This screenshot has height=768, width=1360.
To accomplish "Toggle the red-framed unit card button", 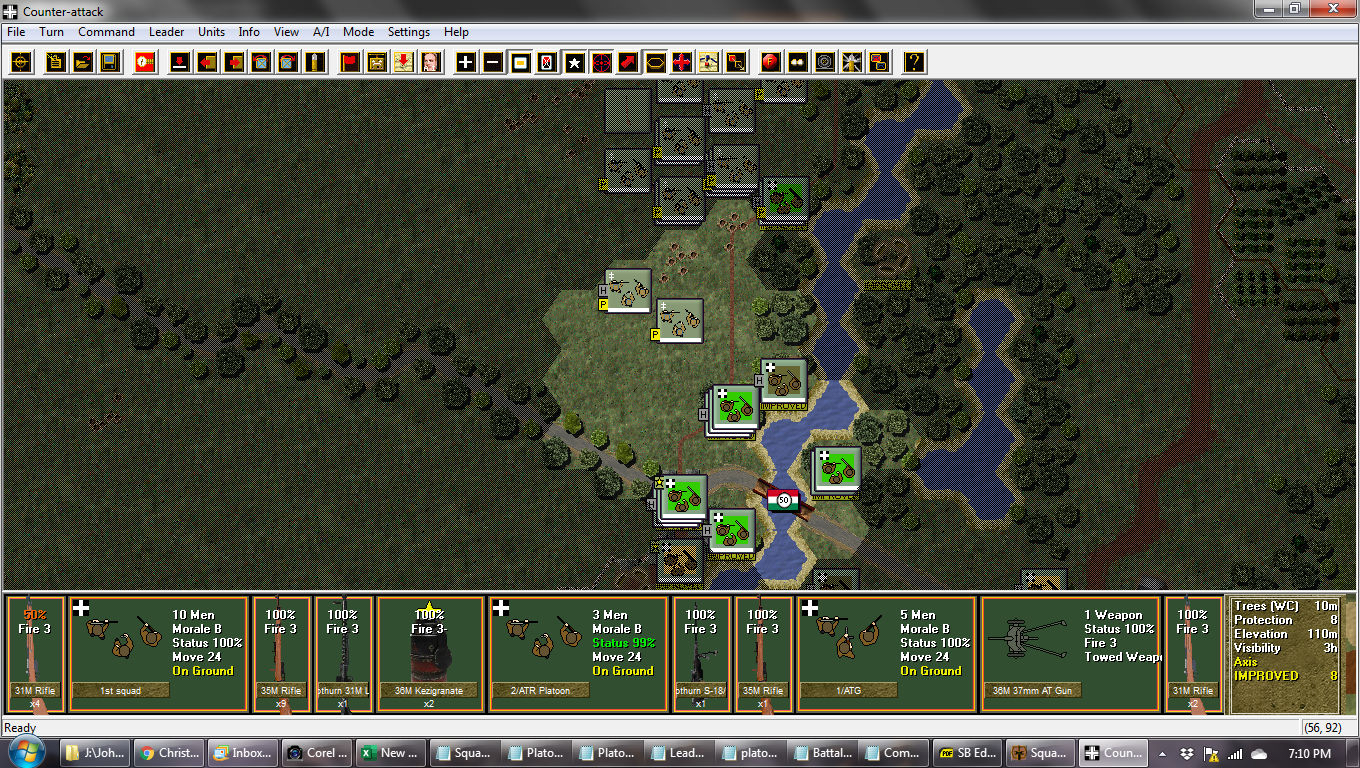I will tap(547, 62).
